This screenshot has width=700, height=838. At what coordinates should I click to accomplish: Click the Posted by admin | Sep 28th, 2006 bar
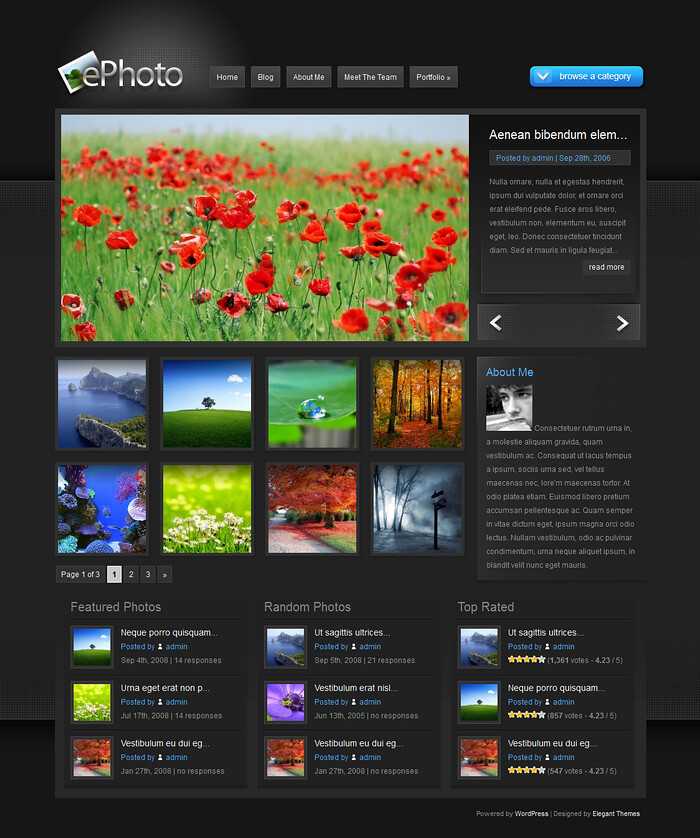tap(559, 158)
